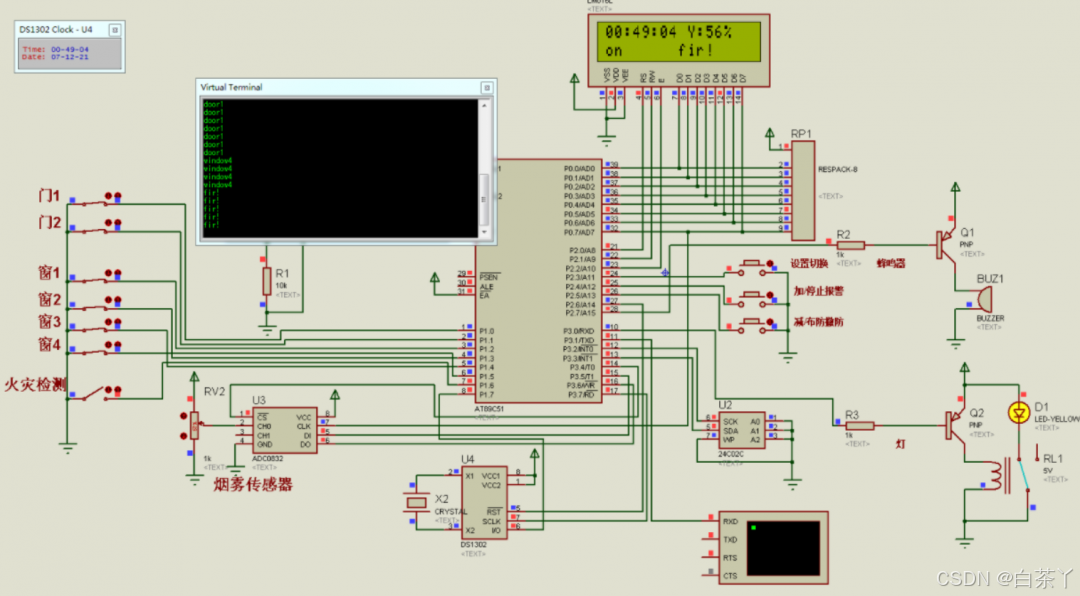Select the X2 crystal component

pyautogui.click(x=416, y=503)
